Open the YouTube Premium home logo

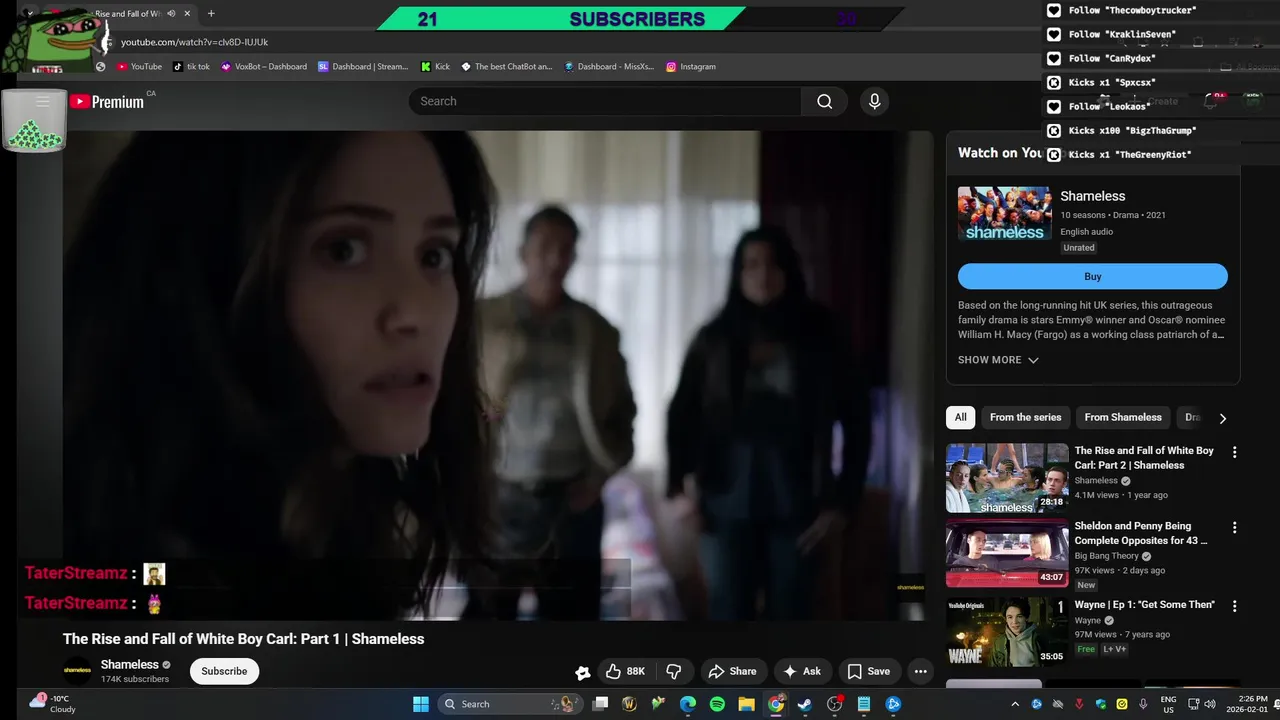[106, 101]
